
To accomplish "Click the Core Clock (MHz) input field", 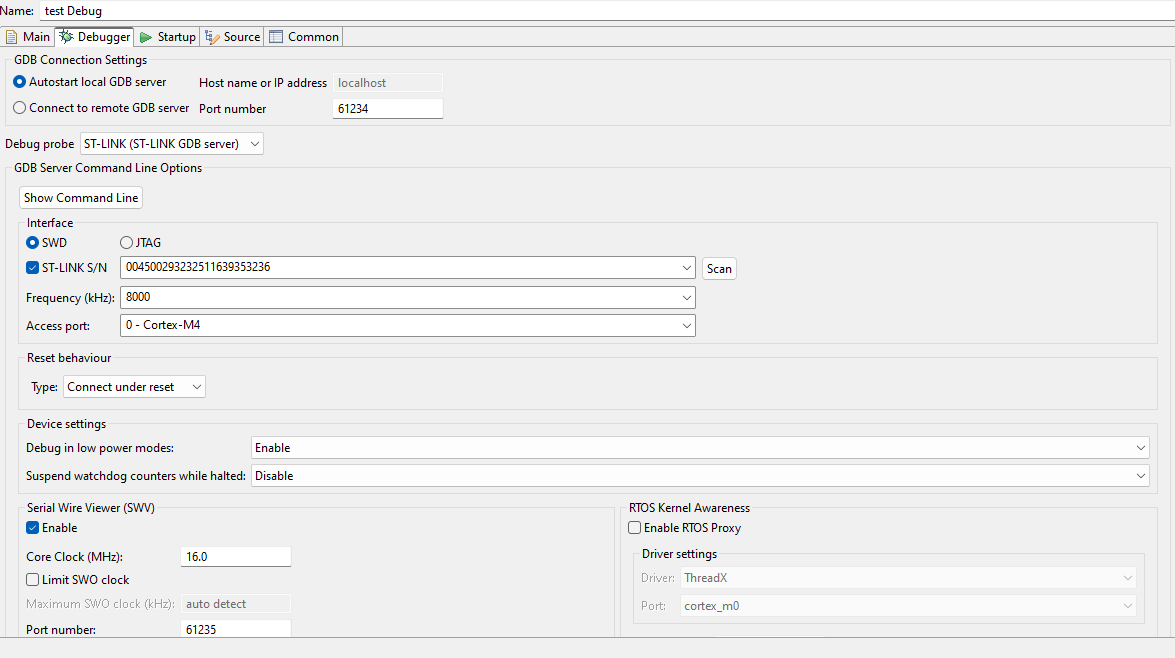I will 236,557.
